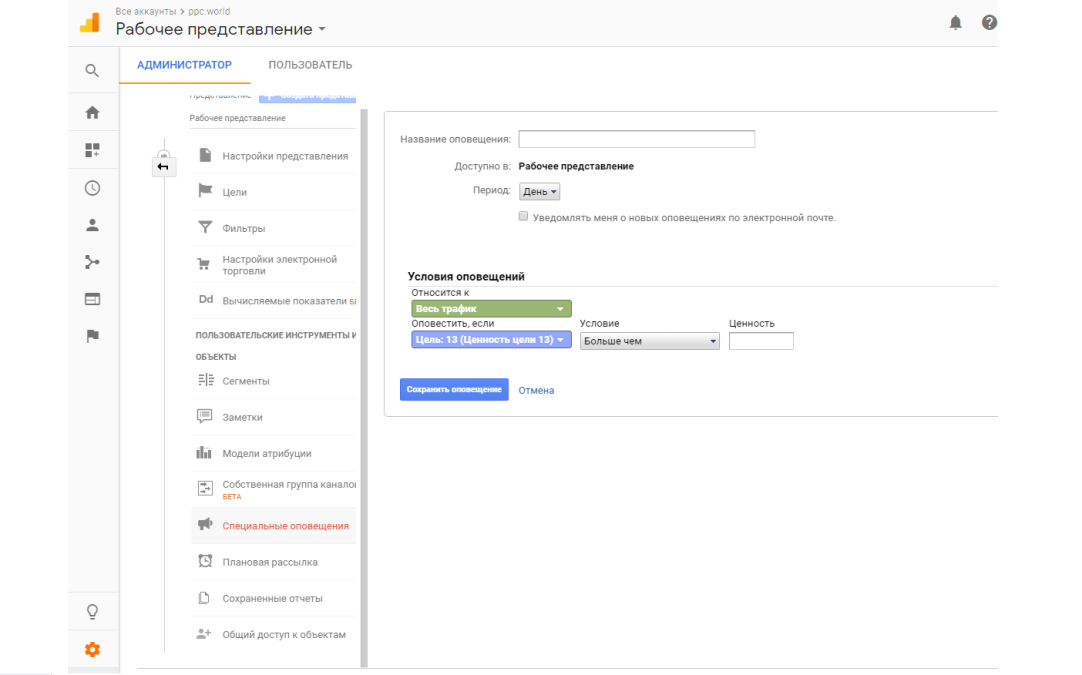The width and height of the screenshot is (1082, 675).
Task: Click the Настройки представления document icon
Action: (205, 155)
